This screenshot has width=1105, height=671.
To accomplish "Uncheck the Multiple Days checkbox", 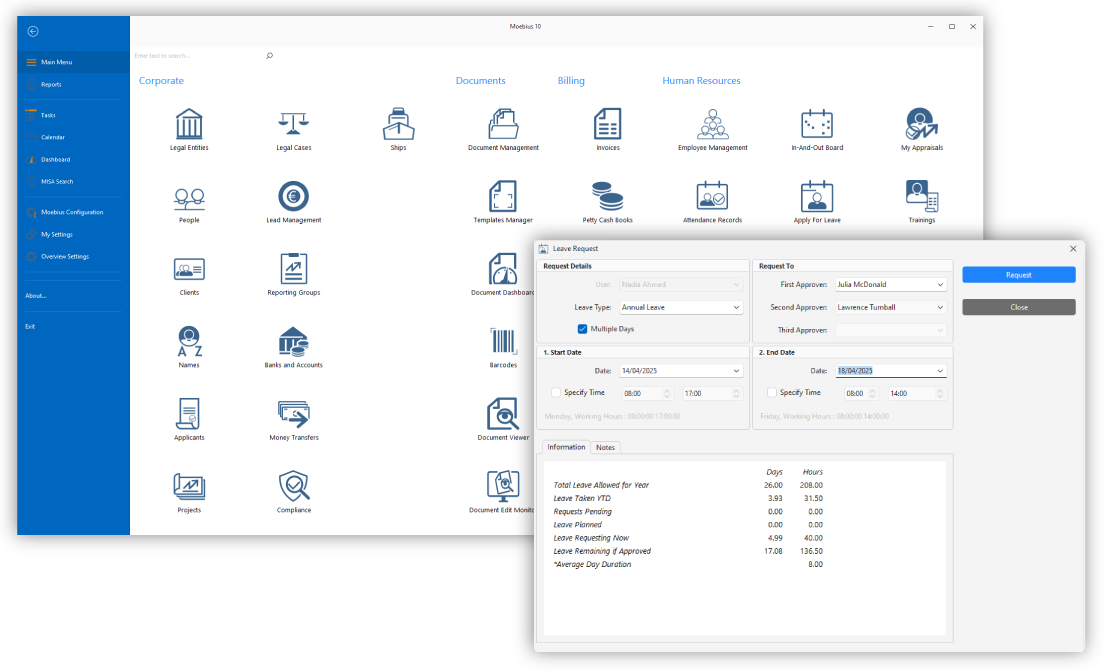I will [x=582, y=329].
